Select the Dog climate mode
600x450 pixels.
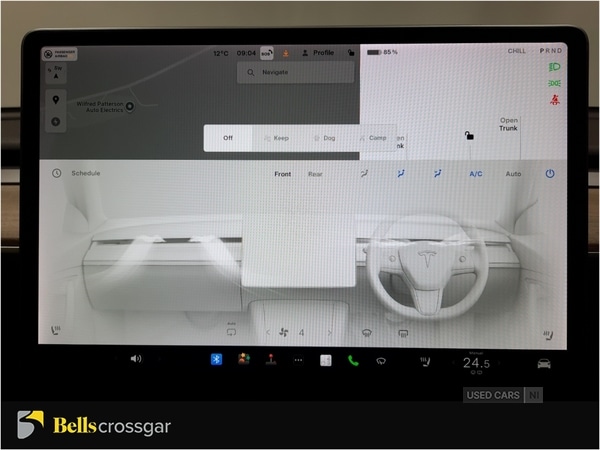tap(326, 138)
